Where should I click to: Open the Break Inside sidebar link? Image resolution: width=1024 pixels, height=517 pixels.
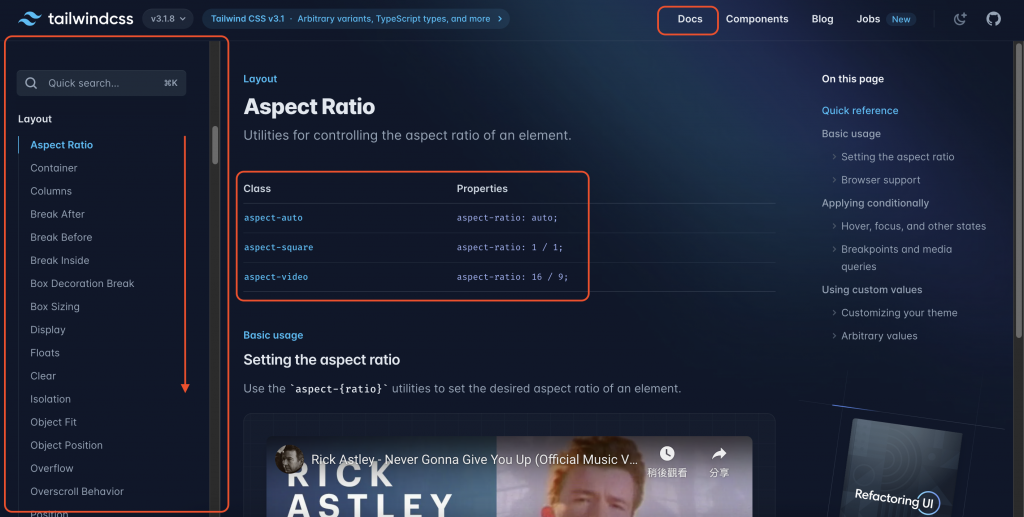[59, 260]
